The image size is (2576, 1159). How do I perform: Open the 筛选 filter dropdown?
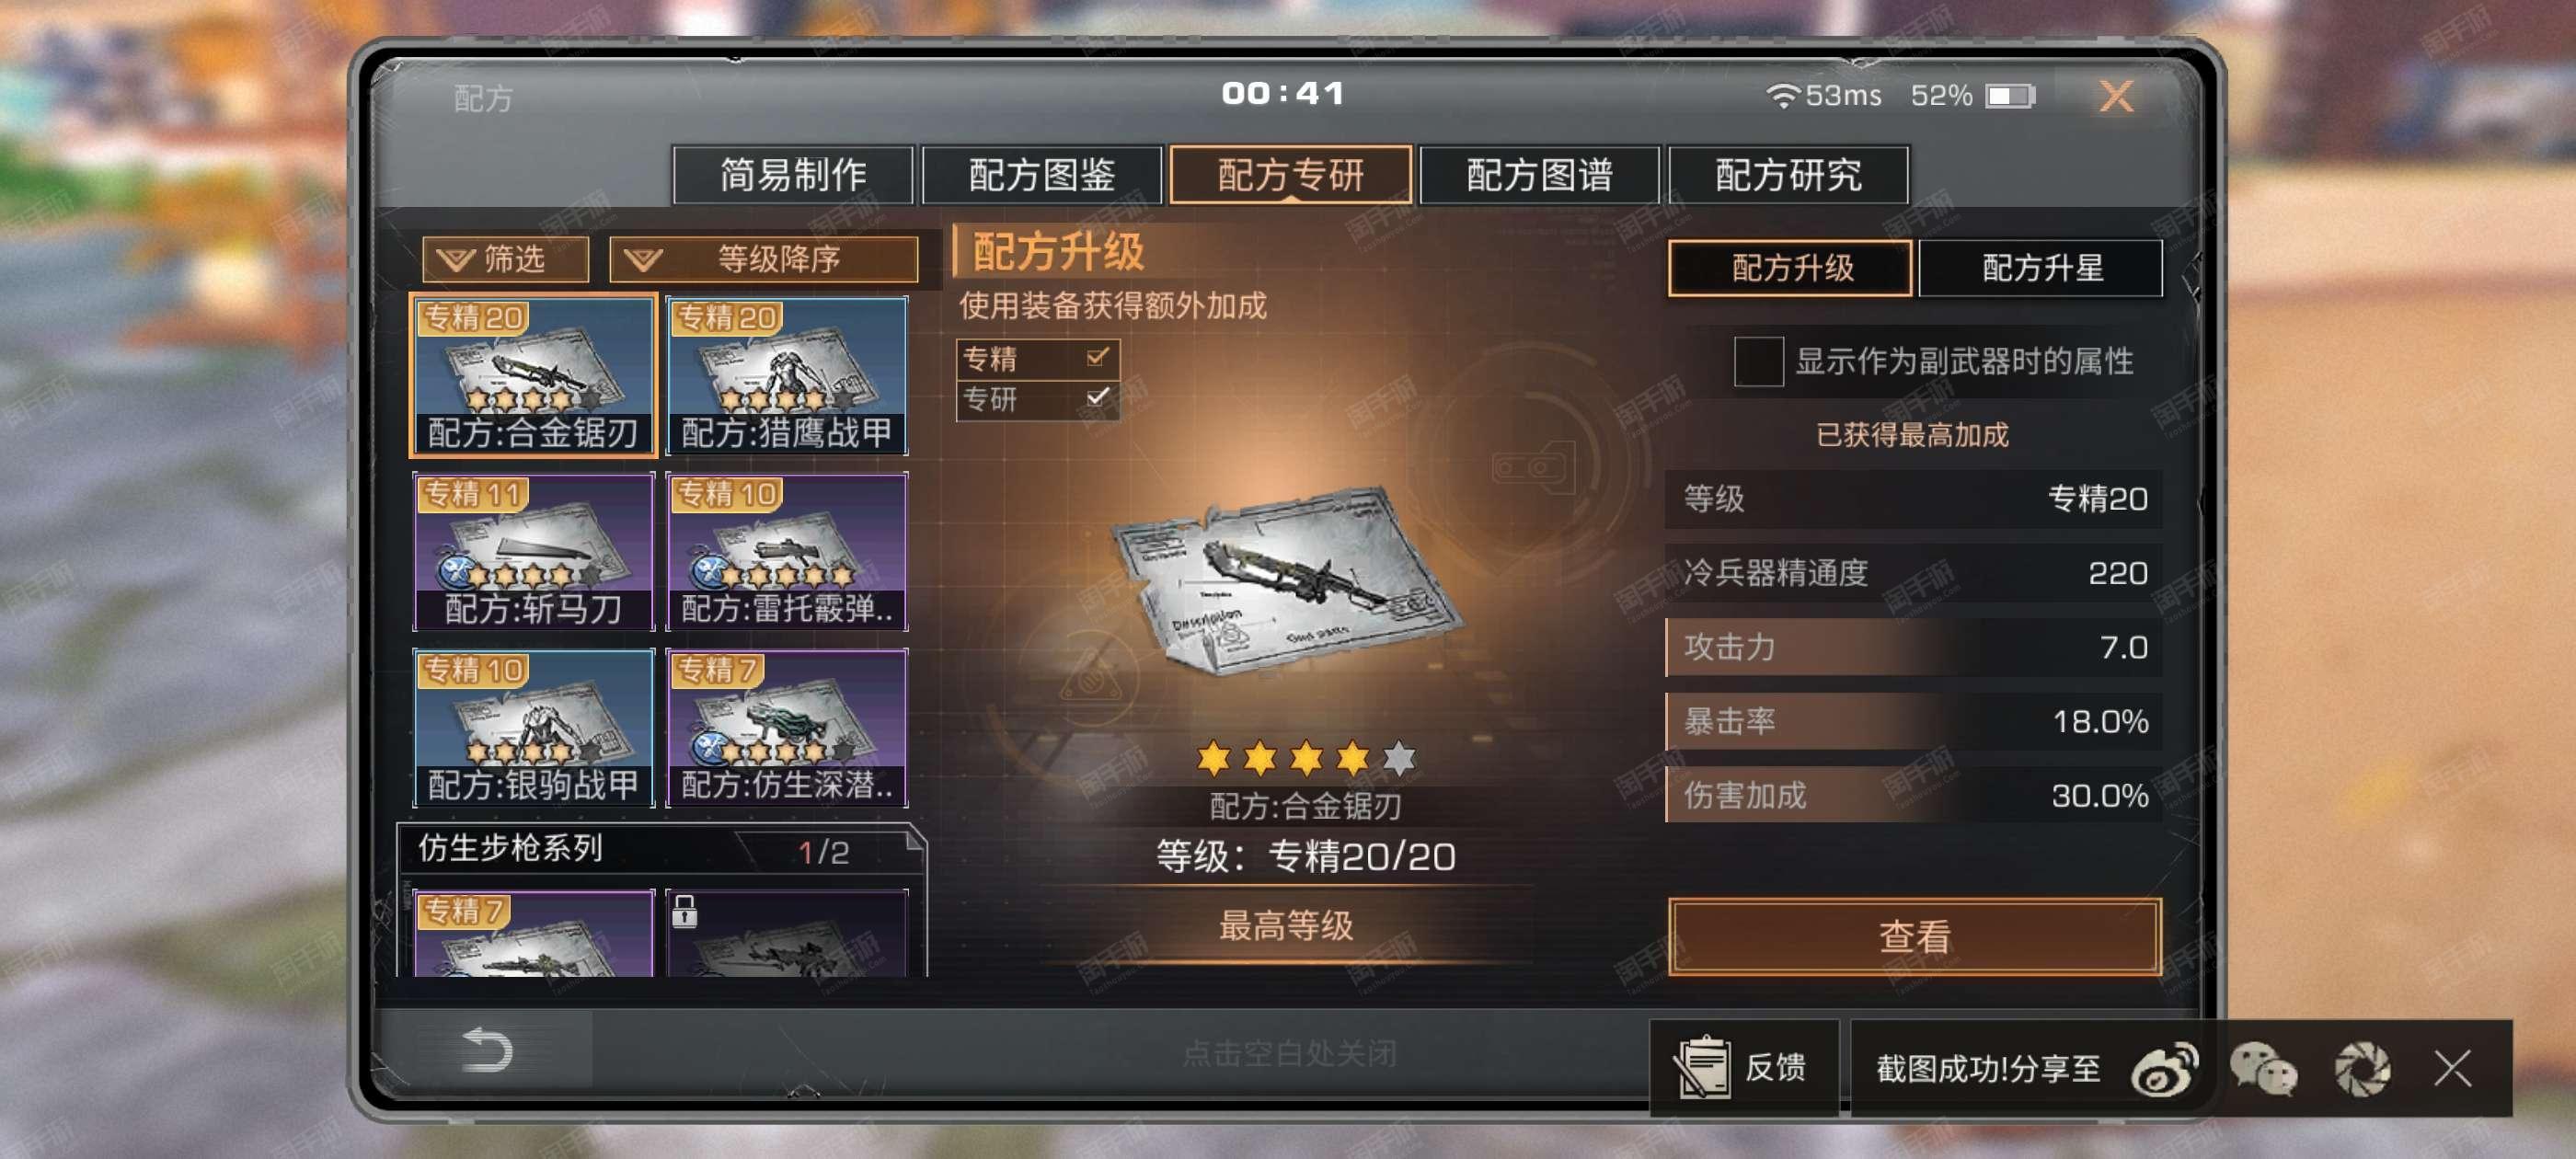[505, 259]
